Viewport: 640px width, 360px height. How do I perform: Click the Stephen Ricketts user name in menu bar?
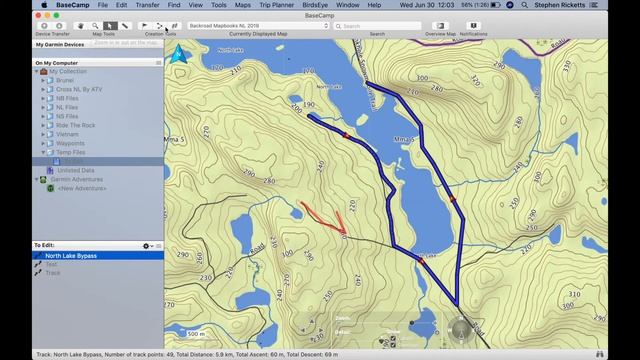click(560, 5)
